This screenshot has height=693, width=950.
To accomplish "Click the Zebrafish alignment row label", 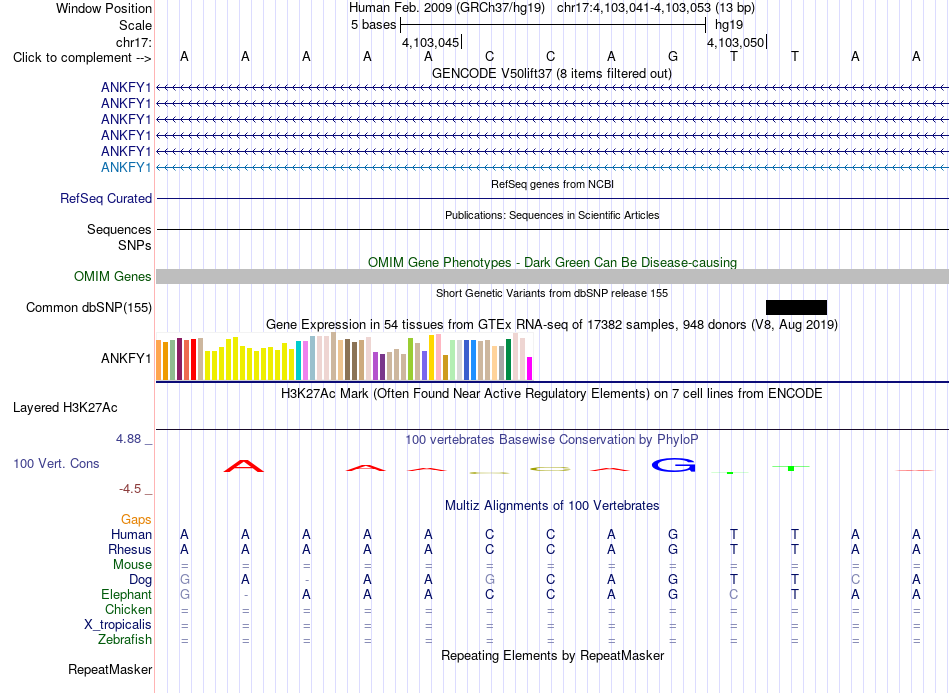I will click(x=125, y=639).
